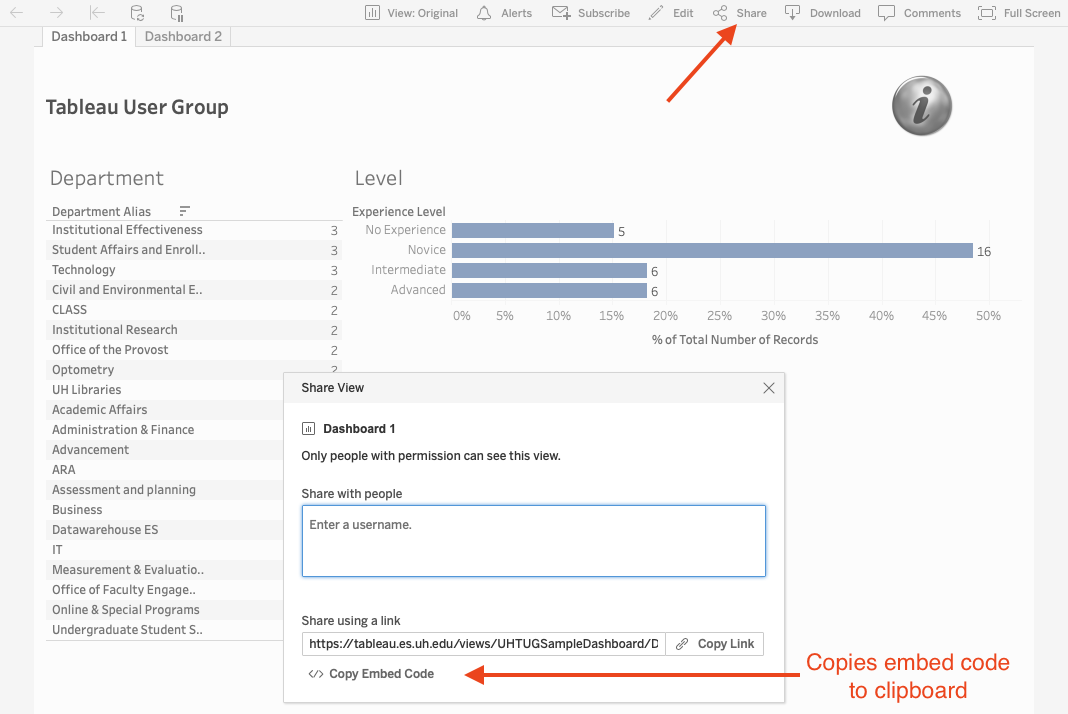Select the Undergraduate Student S.. row

(165, 630)
